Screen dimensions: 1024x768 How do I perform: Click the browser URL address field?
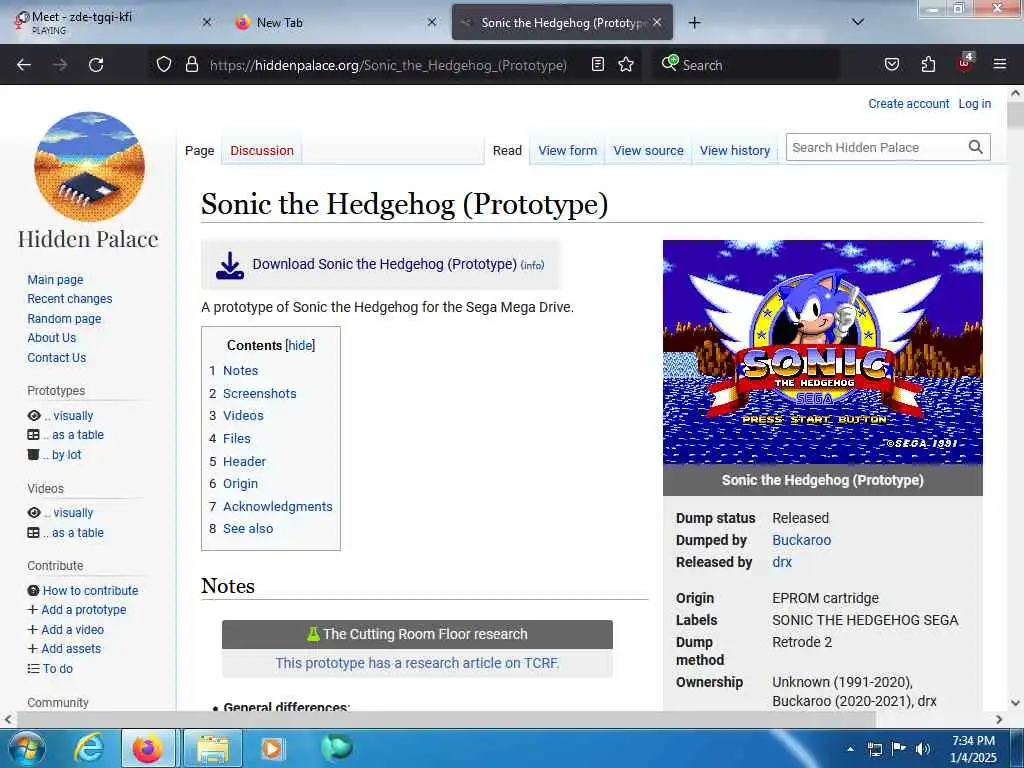388,65
